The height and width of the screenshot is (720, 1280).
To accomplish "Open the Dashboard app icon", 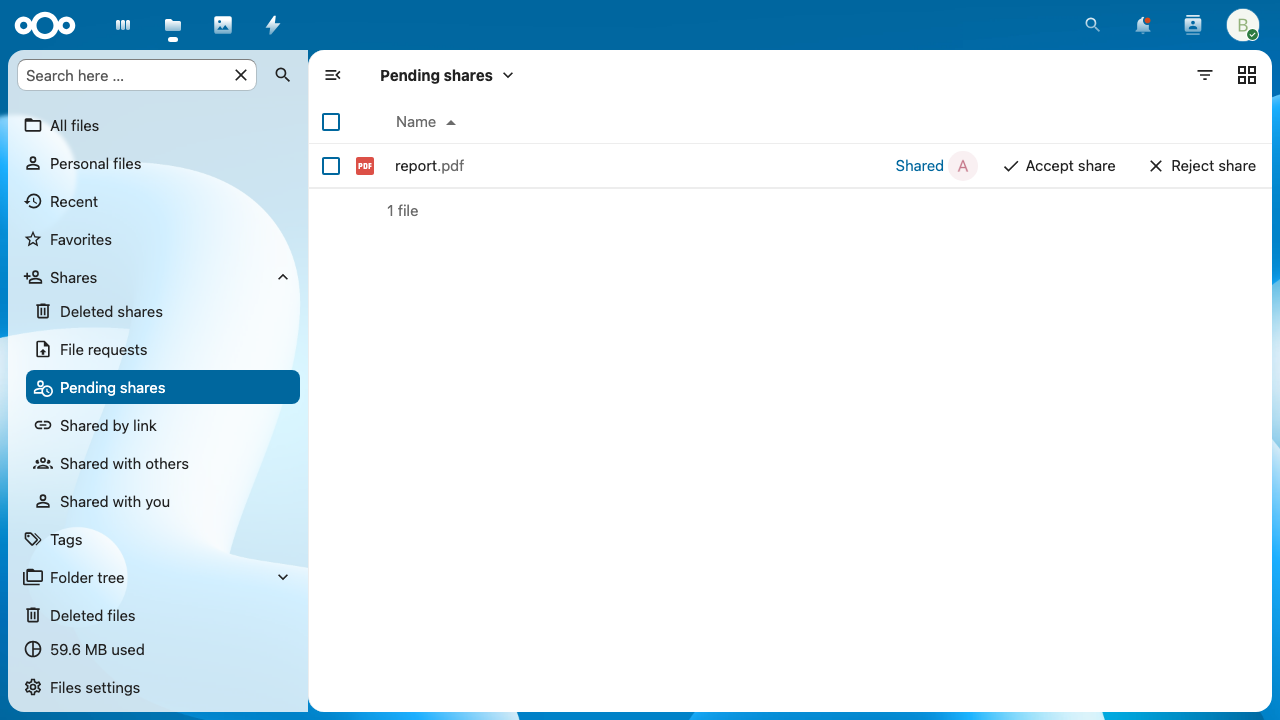I will coord(123,25).
